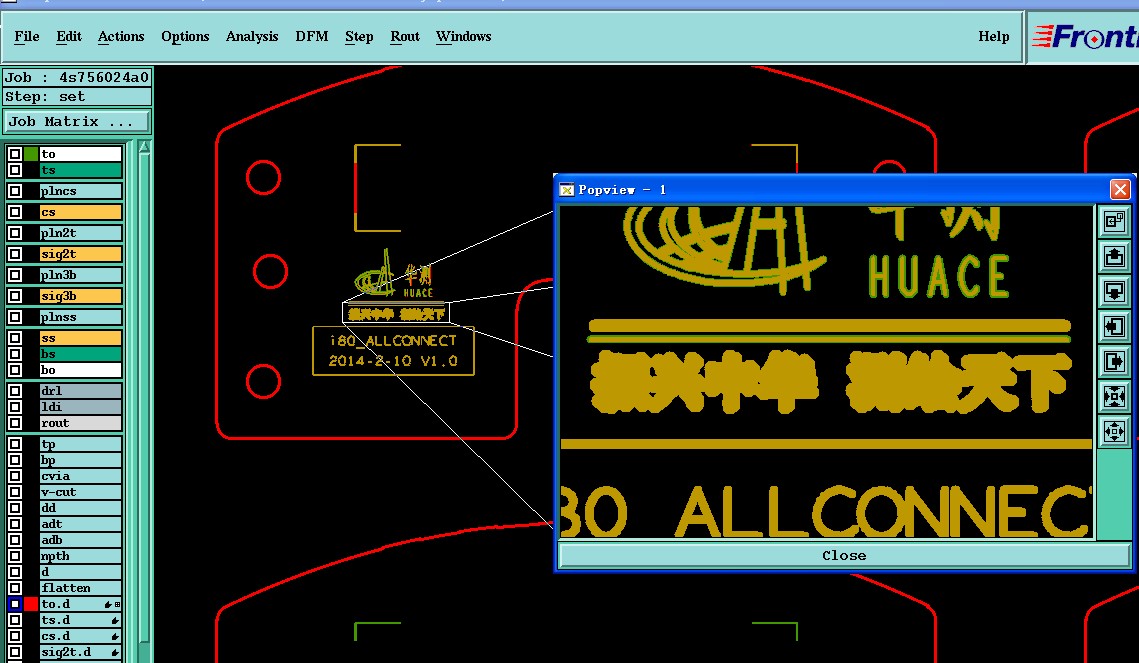Select layer name 'cvia'

coord(81,476)
